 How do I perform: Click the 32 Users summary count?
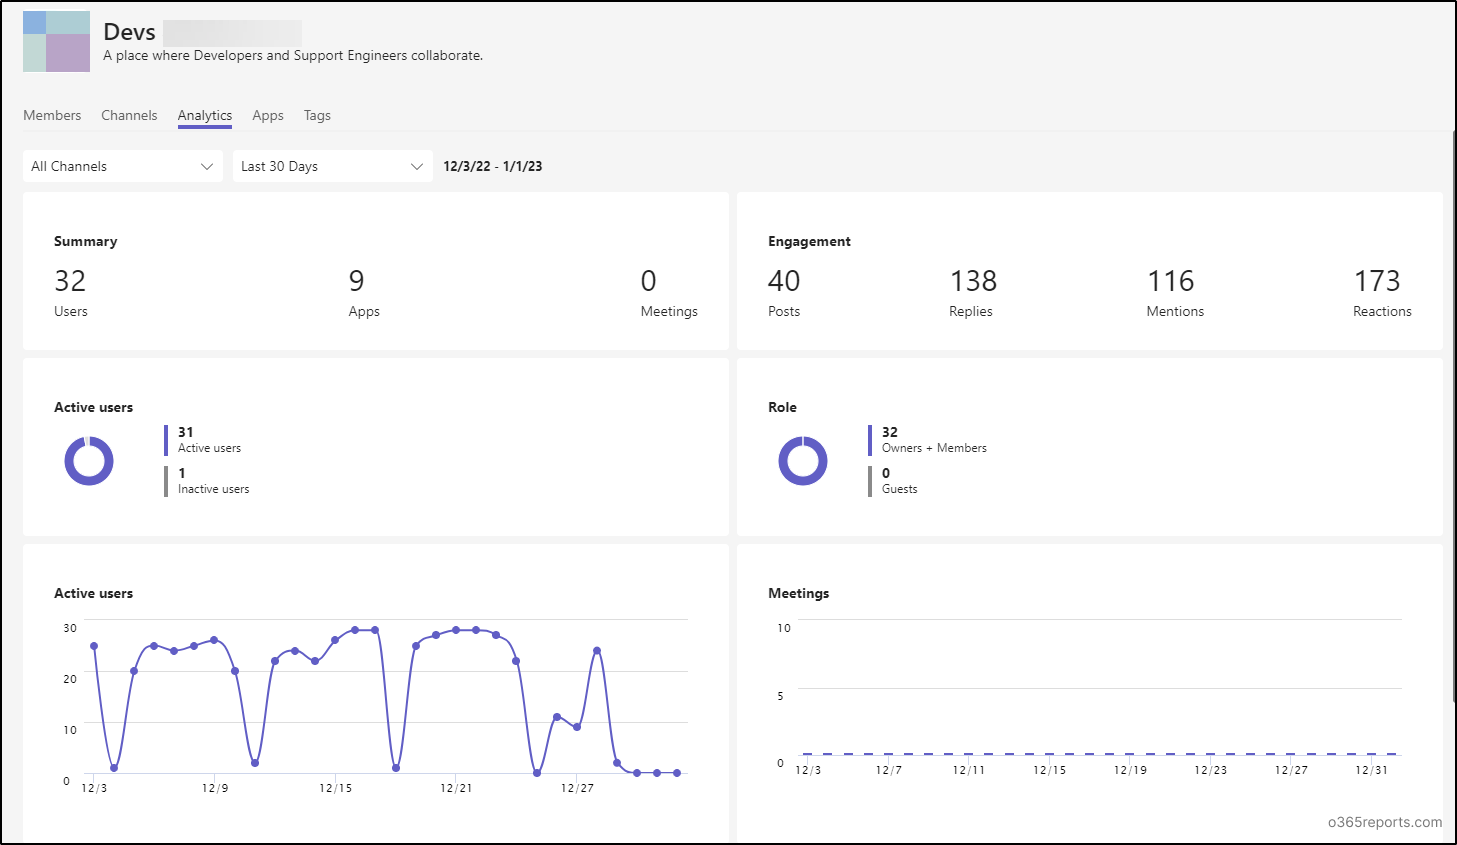click(71, 293)
